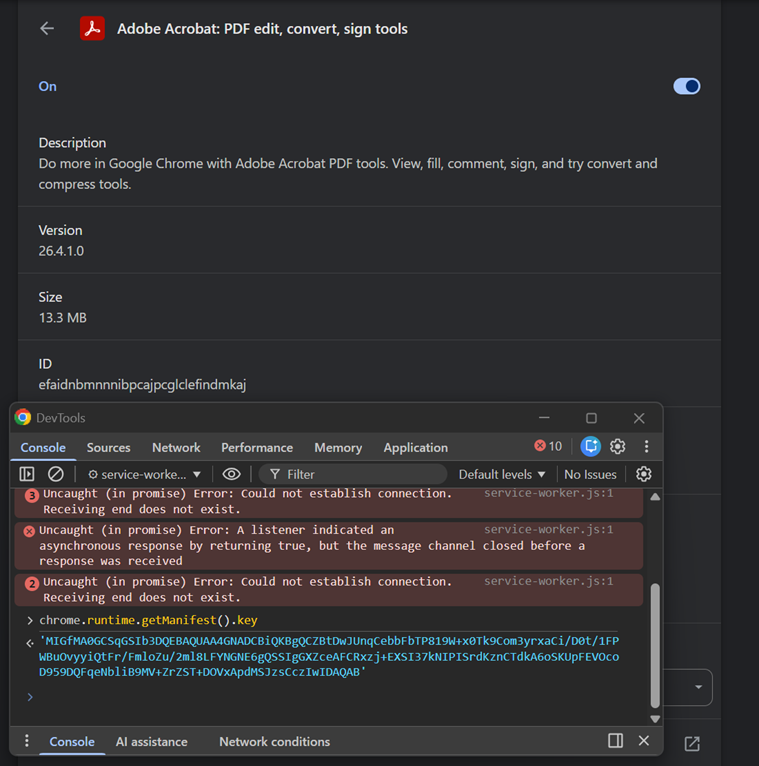This screenshot has height=766, width=759.
Task: Open the AI assistance blue icon
Action: coord(590,447)
